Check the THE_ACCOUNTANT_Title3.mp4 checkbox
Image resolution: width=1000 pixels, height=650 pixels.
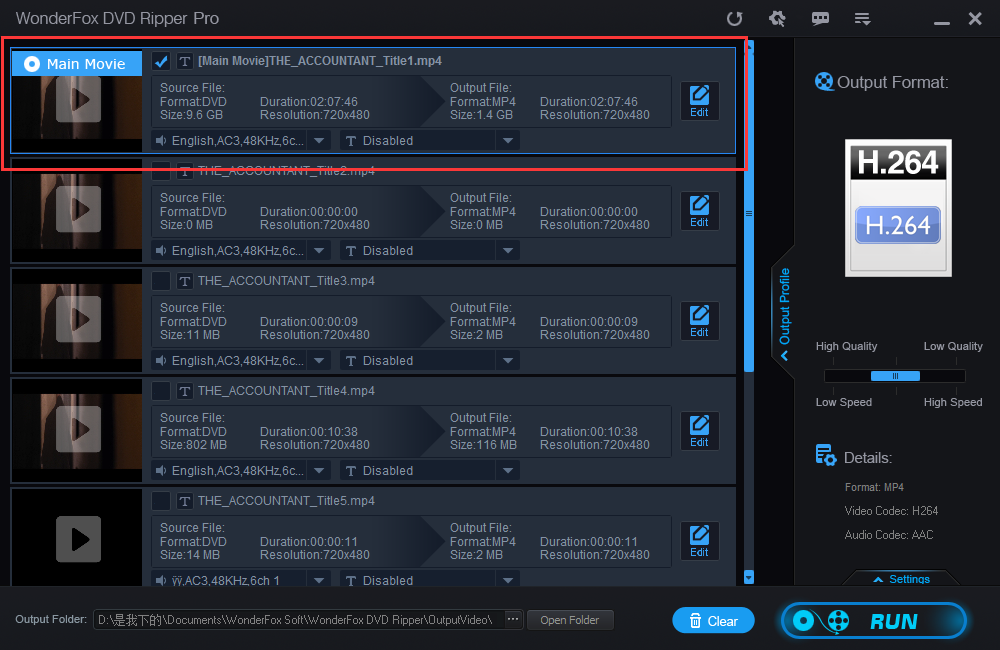(161, 281)
